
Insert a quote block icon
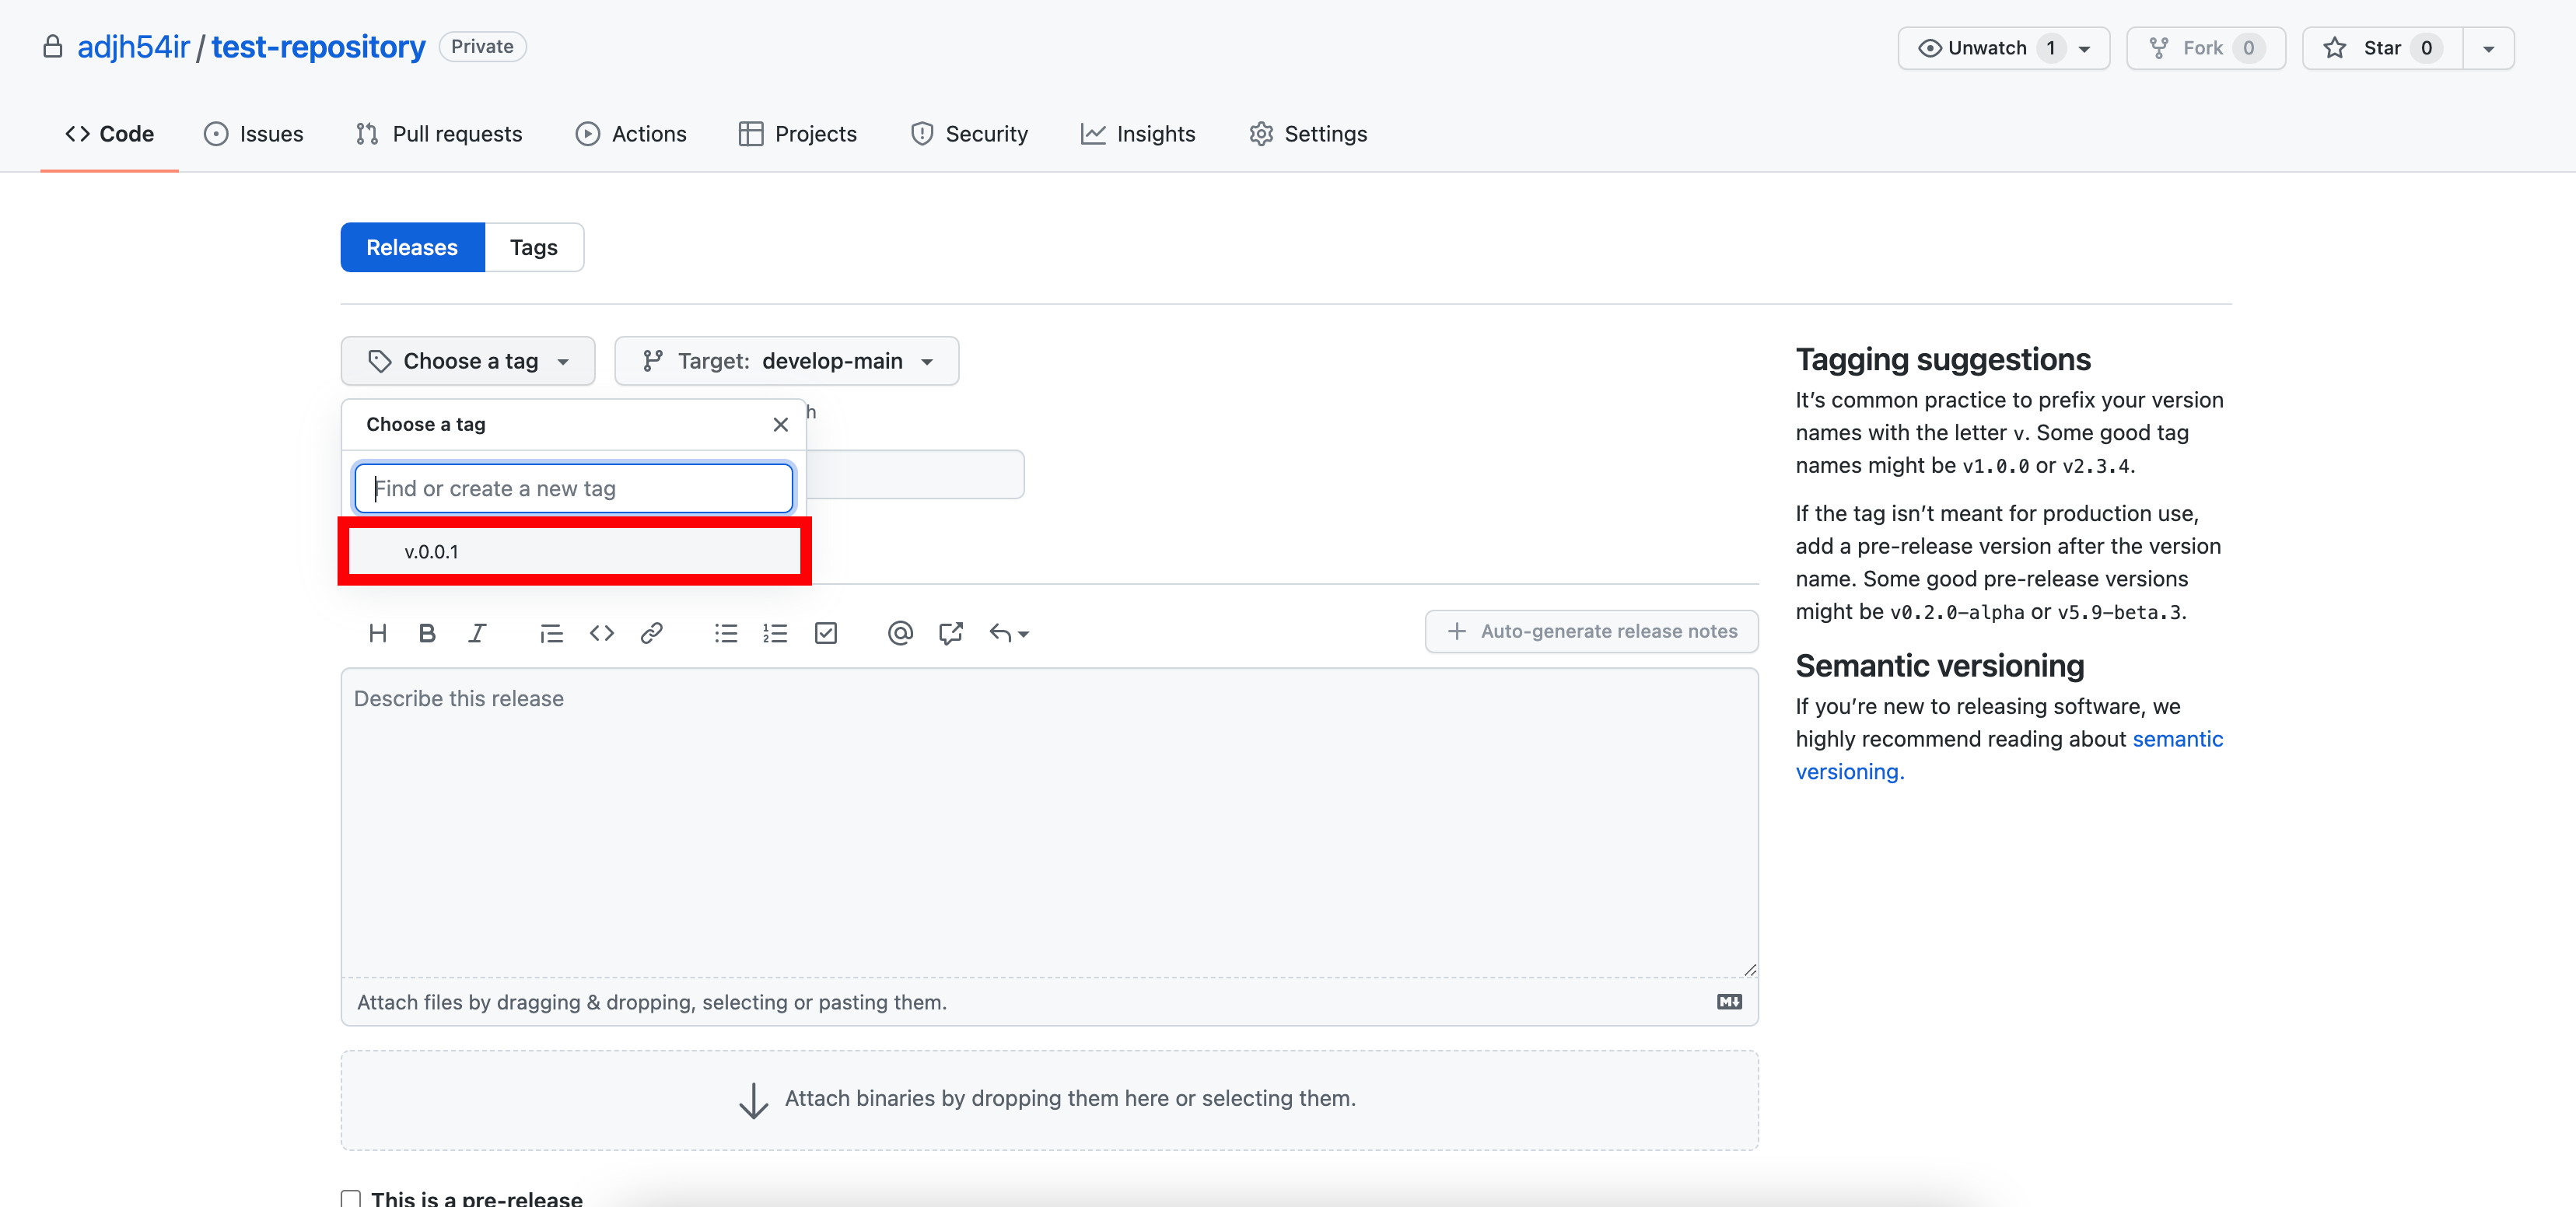tap(551, 633)
